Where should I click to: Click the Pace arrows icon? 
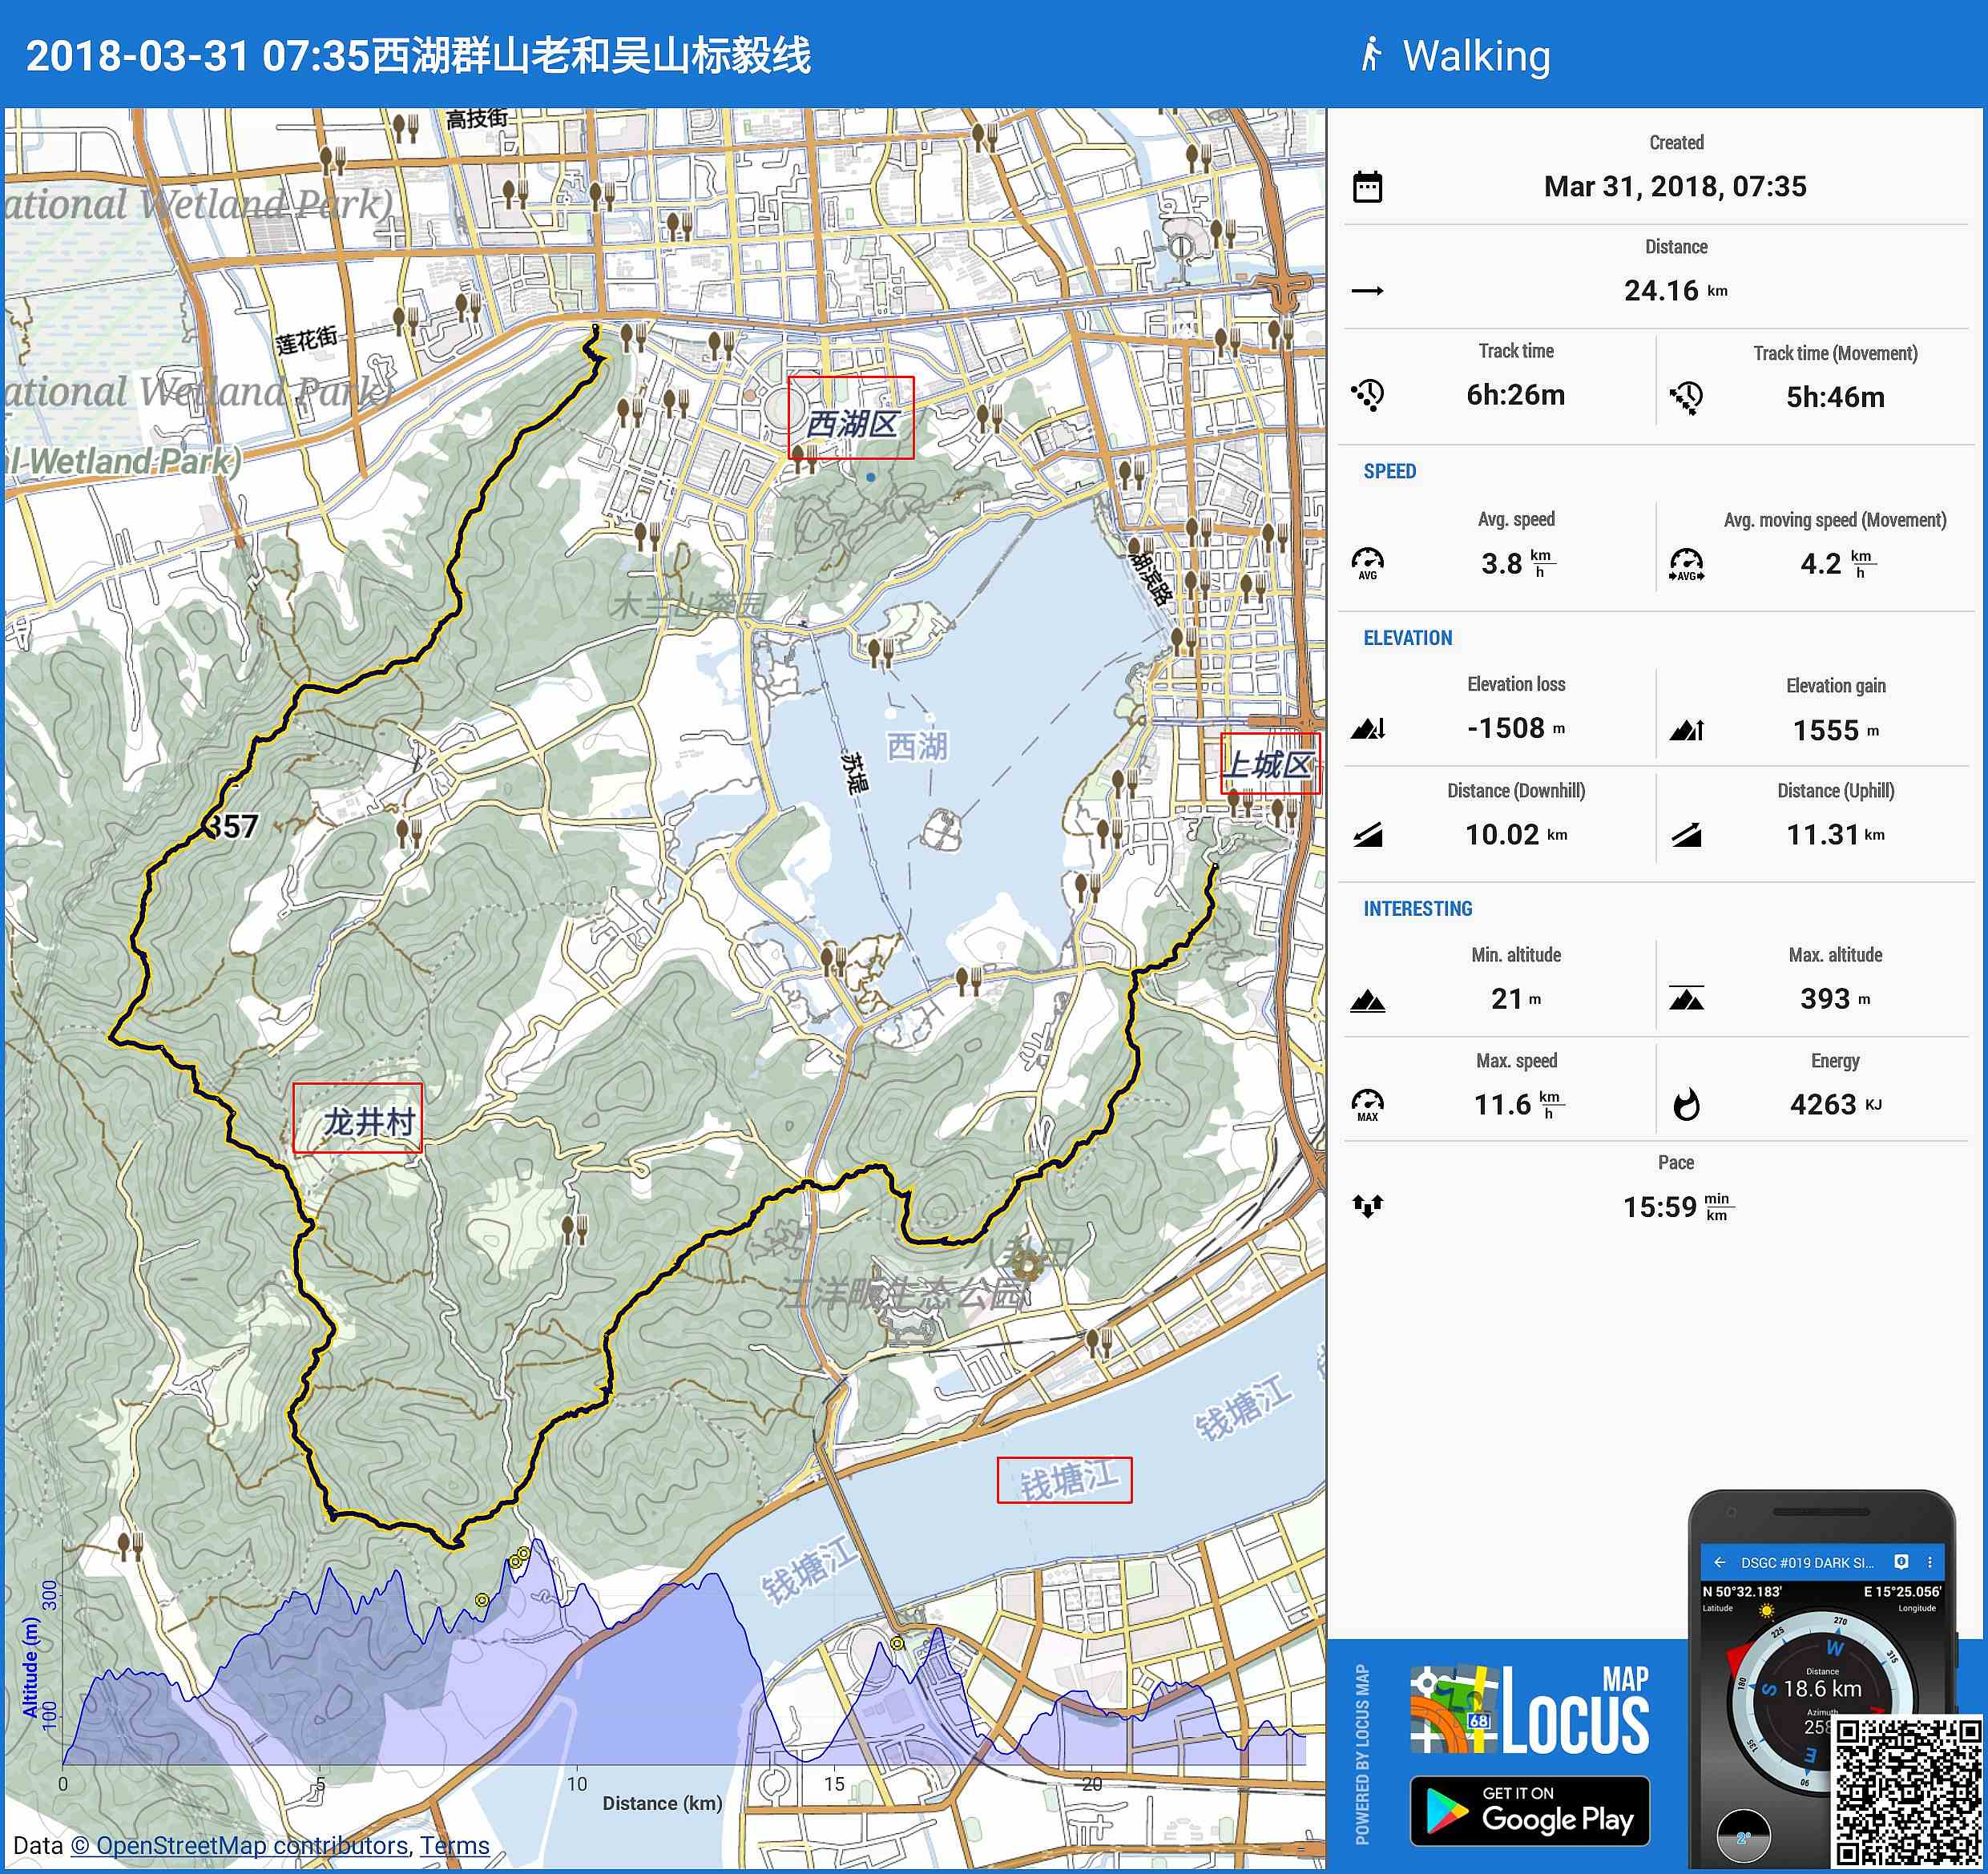coord(1367,1206)
